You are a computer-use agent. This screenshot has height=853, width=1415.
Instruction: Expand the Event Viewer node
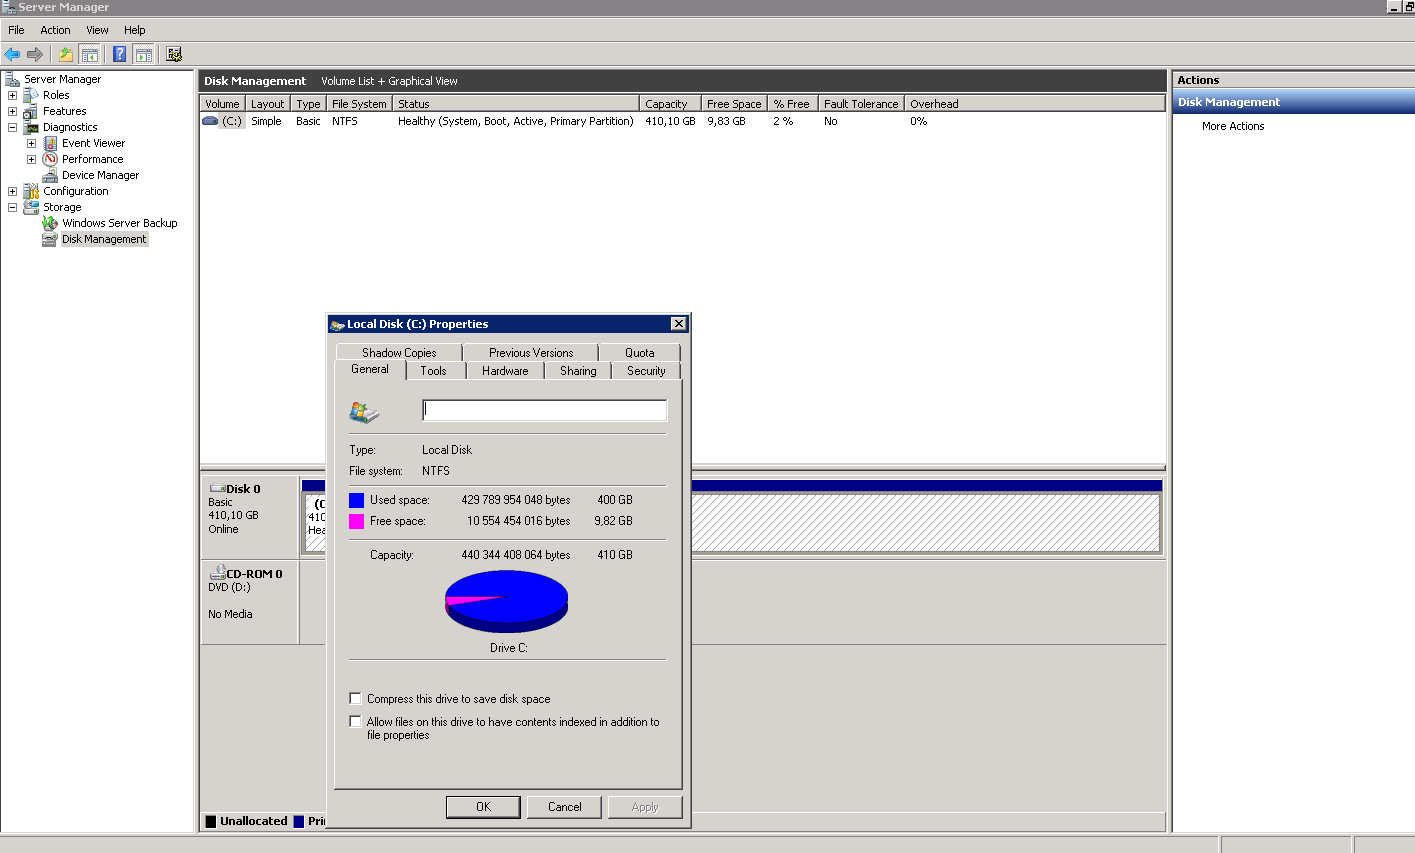[x=31, y=144]
